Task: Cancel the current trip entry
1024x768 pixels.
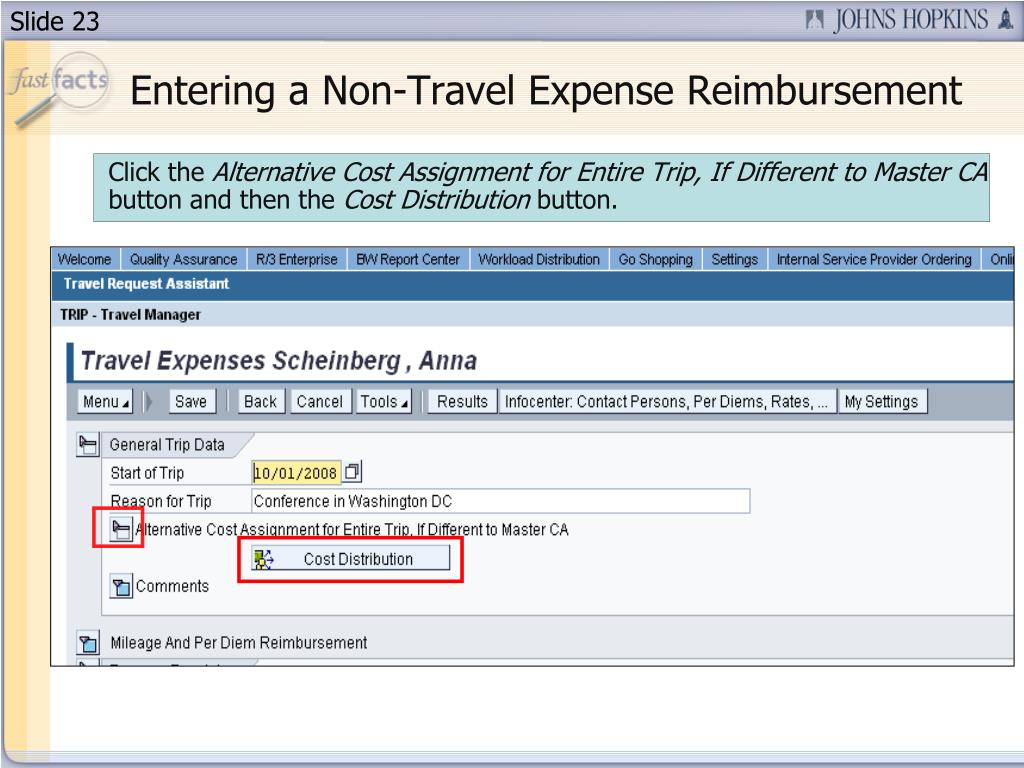Action: [x=320, y=402]
